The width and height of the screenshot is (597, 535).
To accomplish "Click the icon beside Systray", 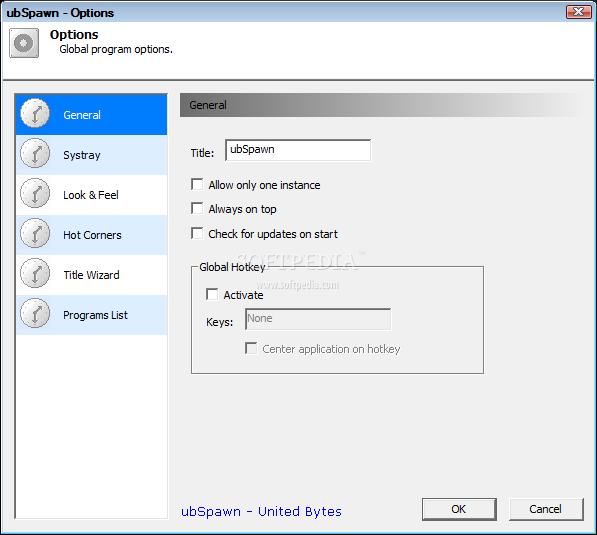I will [35, 153].
